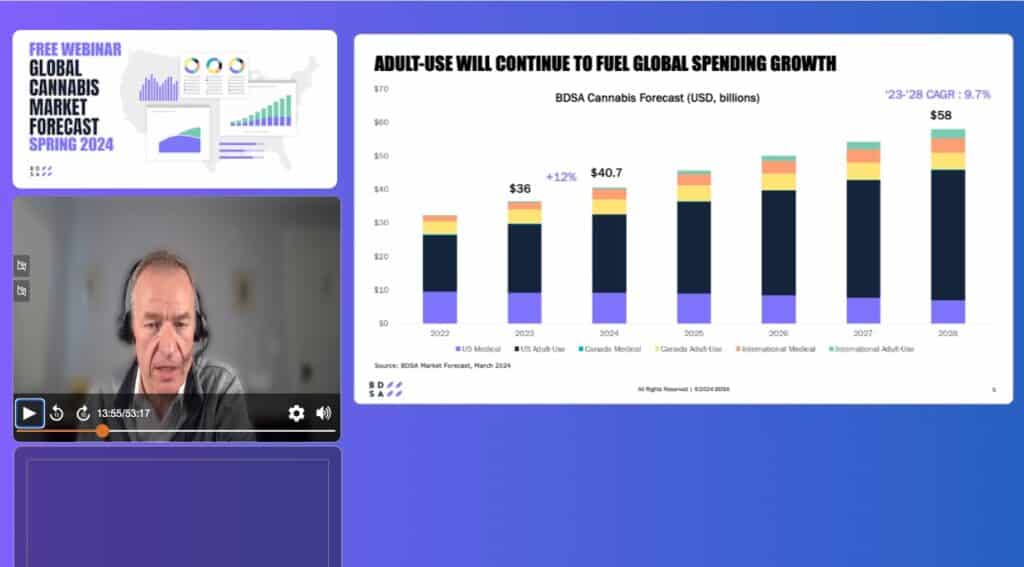The width and height of the screenshot is (1024, 567).
Task: Click the 13:55/53:17 time display
Action: (x=123, y=413)
